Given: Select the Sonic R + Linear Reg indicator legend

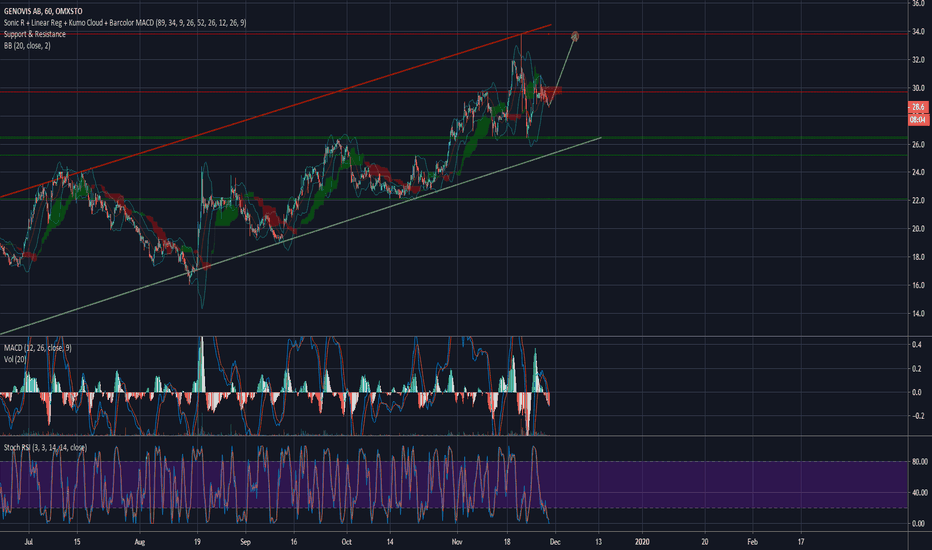Looking at the screenshot, I should pos(125,23).
